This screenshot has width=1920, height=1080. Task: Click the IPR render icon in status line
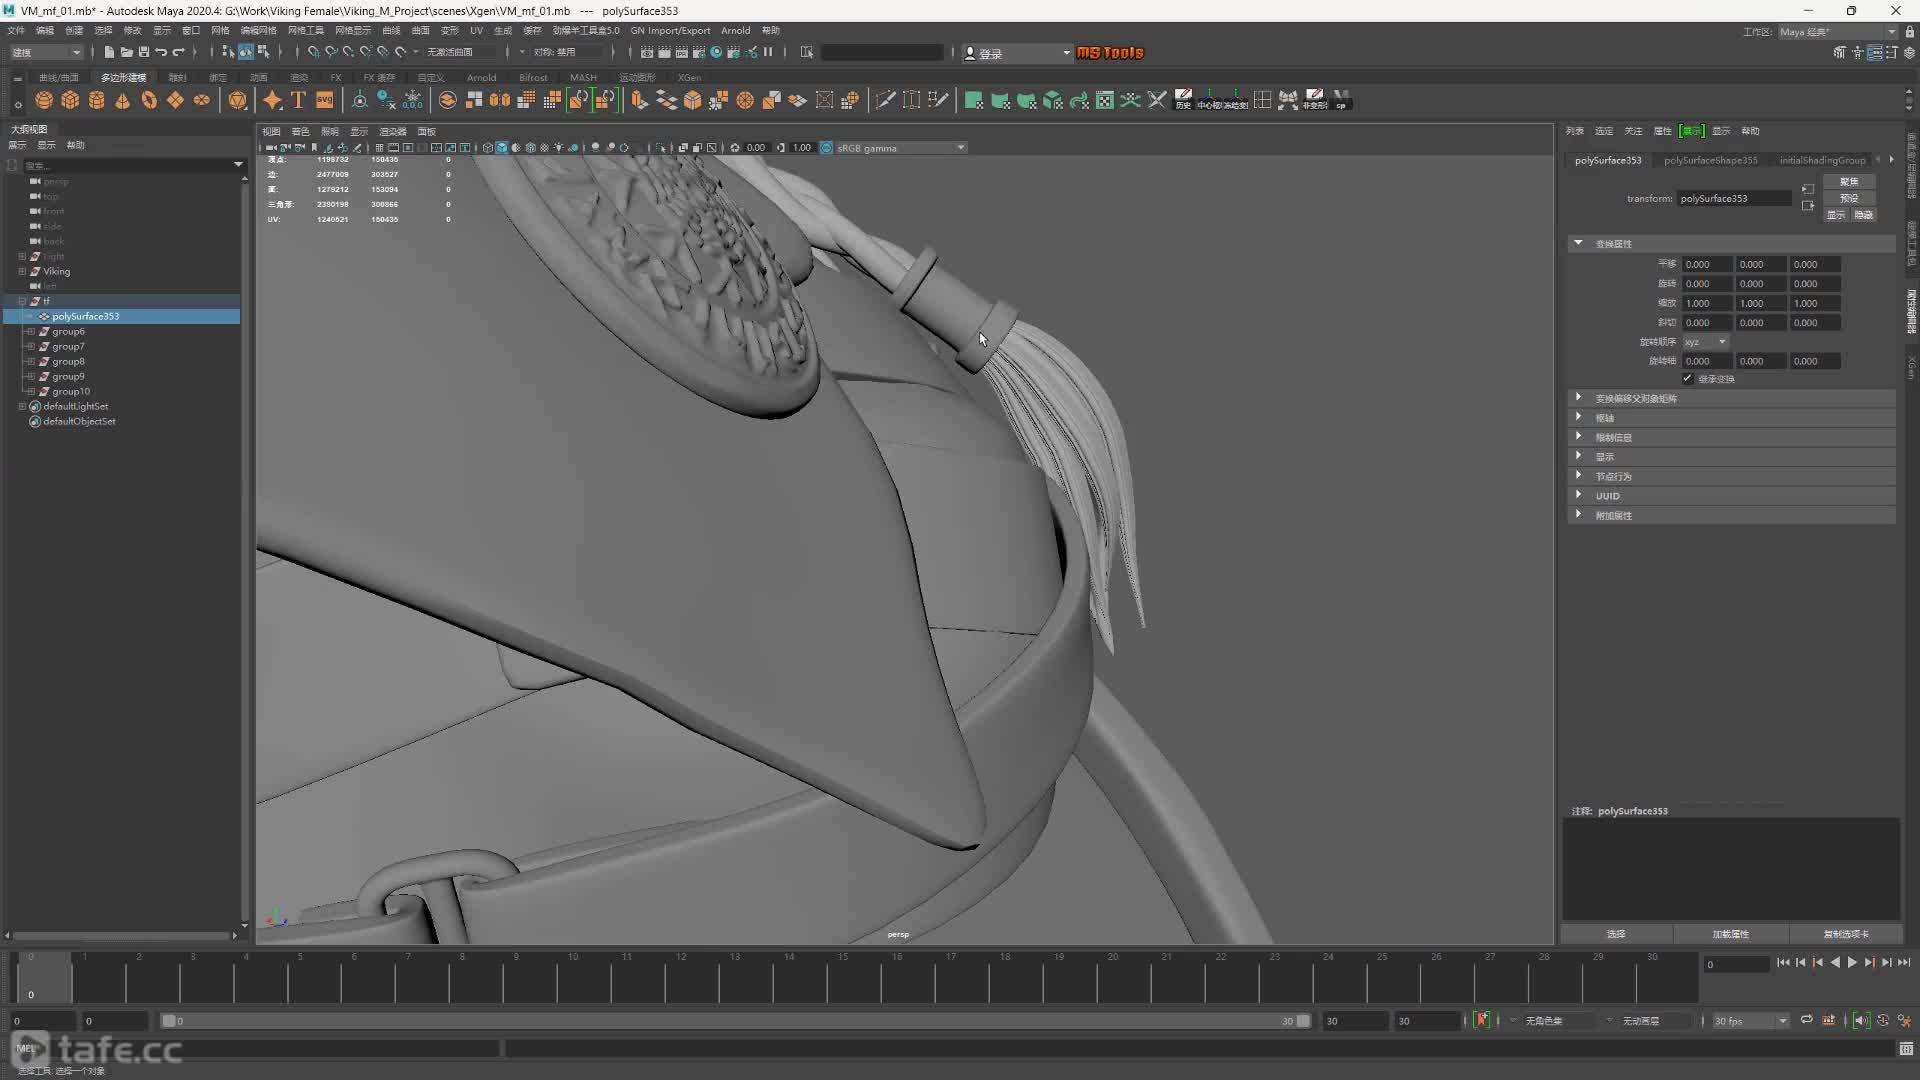point(681,52)
